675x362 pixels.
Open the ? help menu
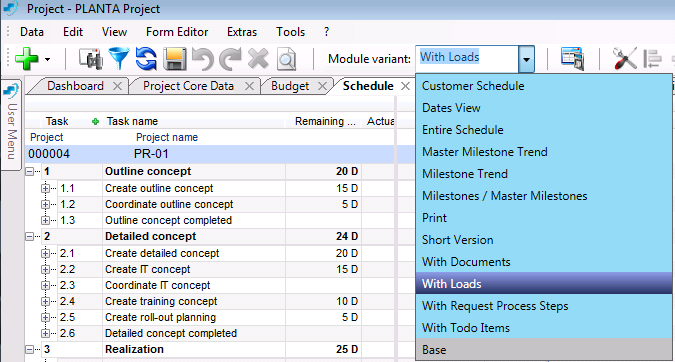(x=326, y=32)
